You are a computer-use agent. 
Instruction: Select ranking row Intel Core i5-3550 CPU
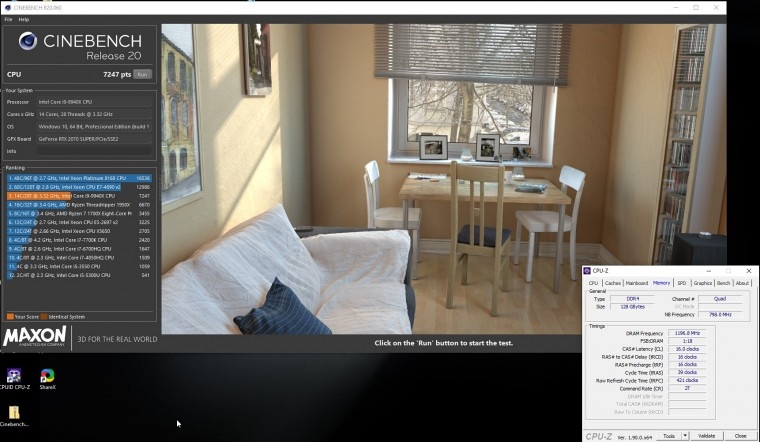[79, 266]
